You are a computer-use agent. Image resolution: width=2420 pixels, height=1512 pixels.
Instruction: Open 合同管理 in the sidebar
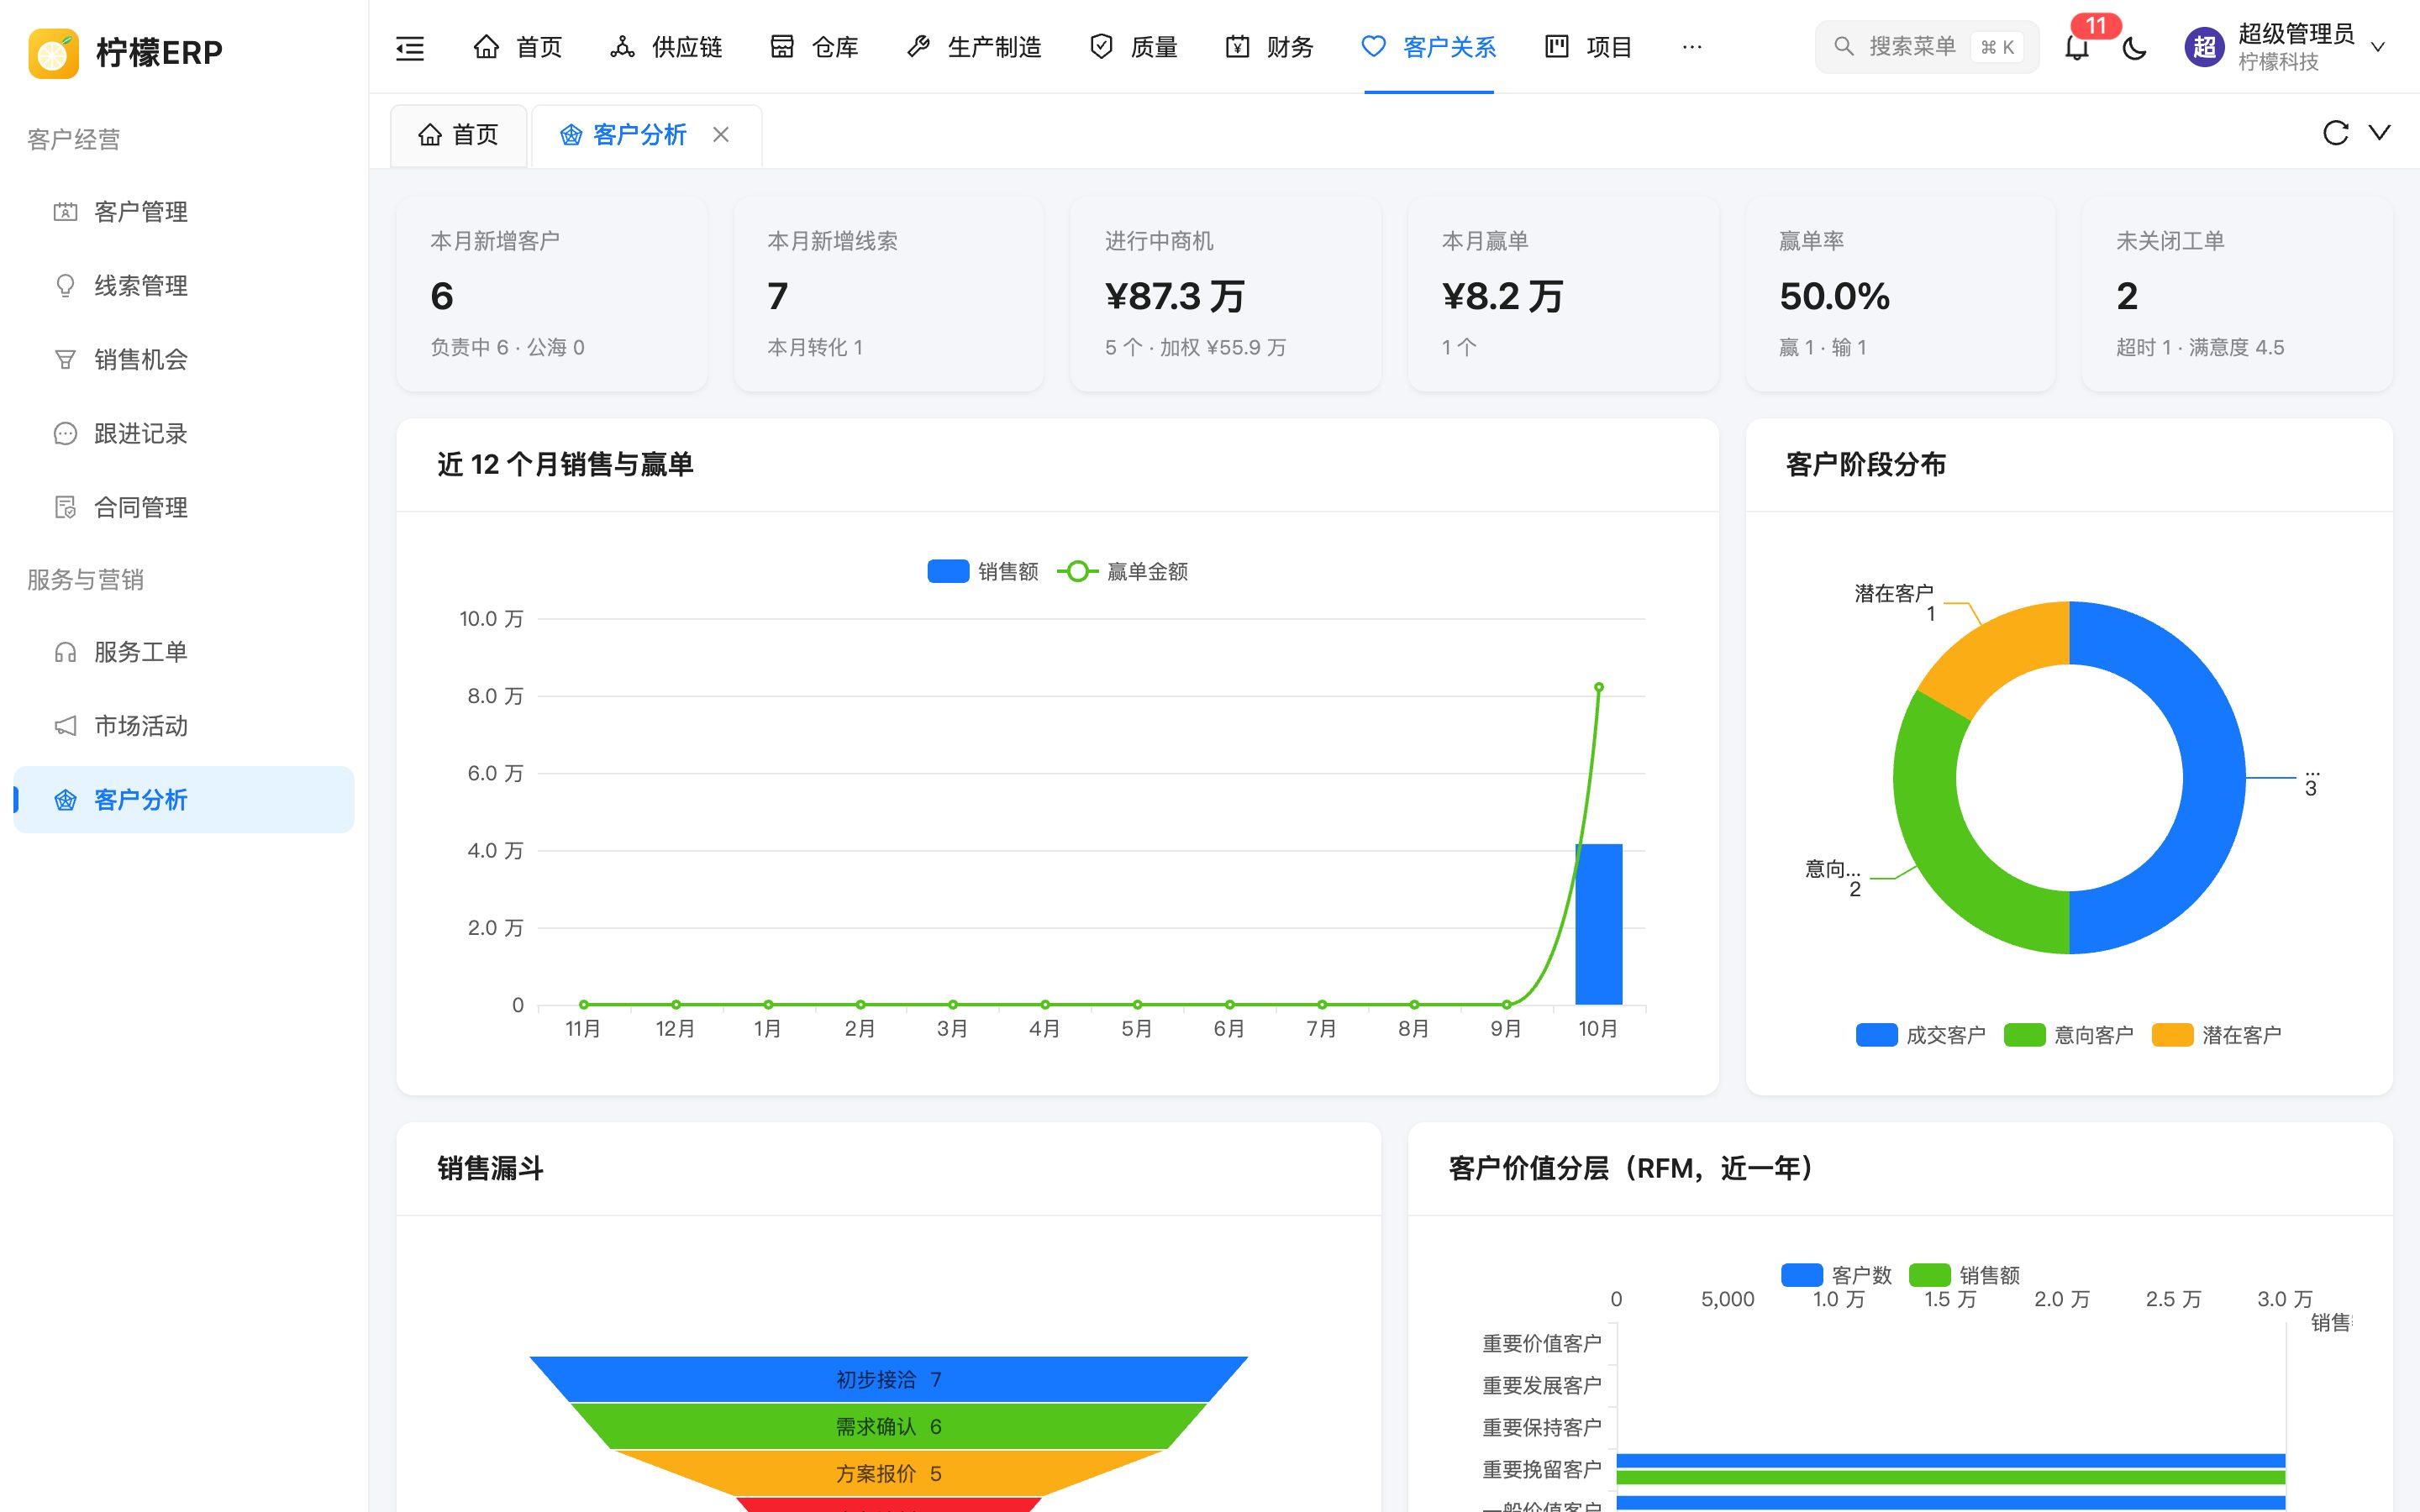(x=184, y=508)
